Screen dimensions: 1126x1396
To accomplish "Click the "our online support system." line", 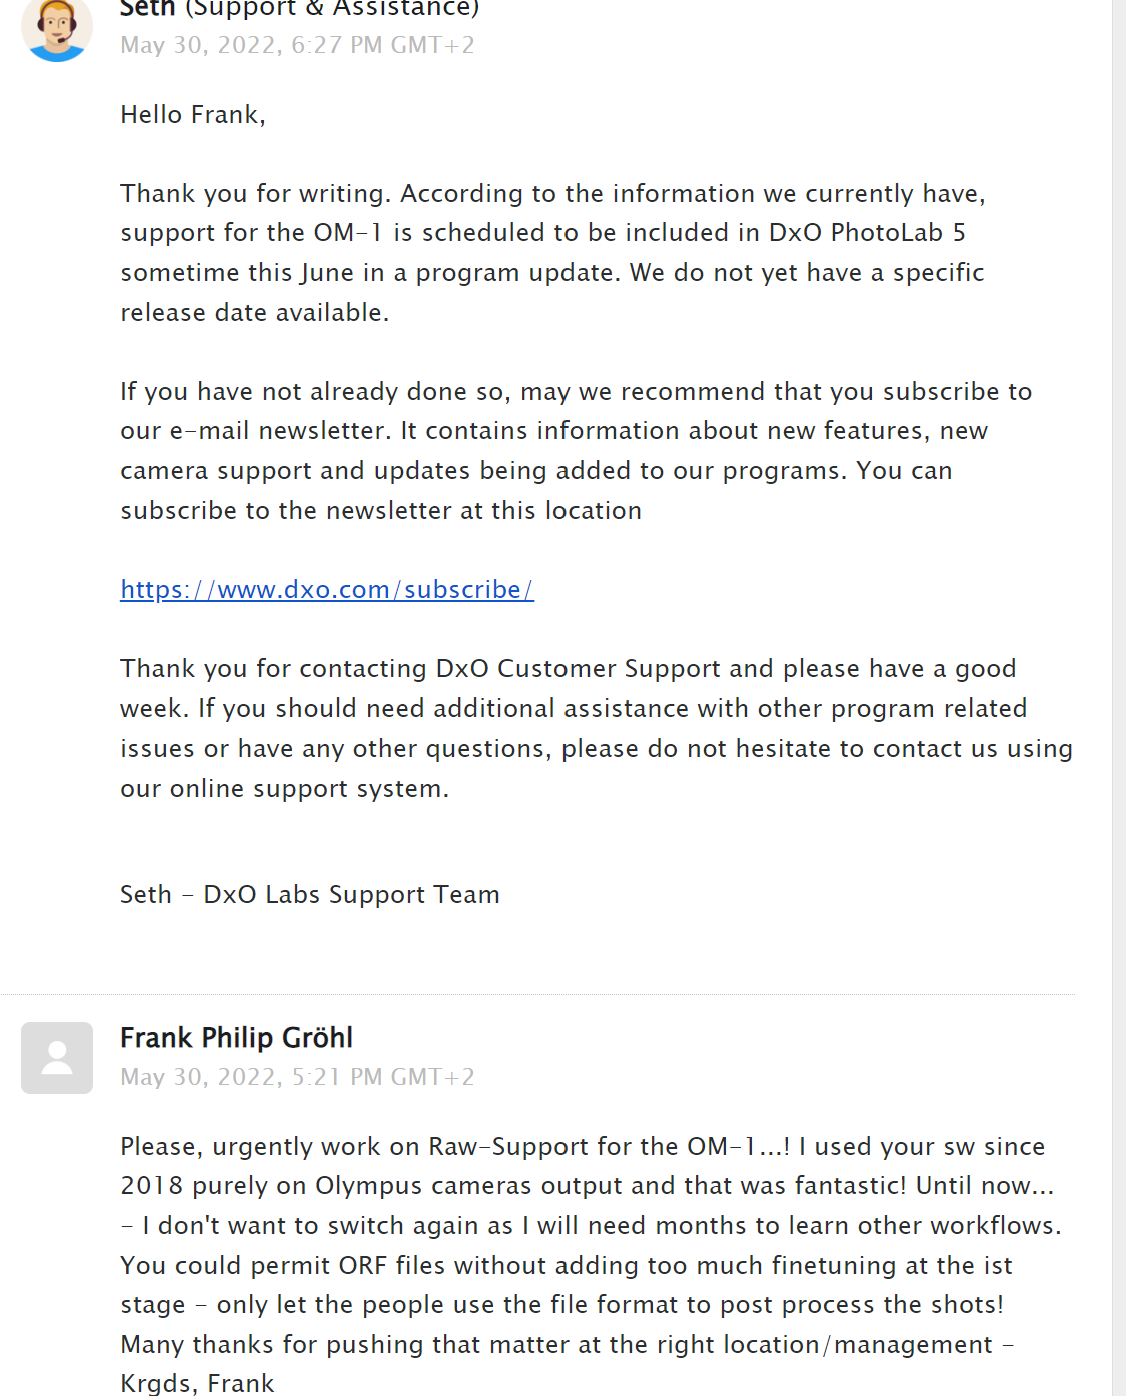I will (284, 789).
